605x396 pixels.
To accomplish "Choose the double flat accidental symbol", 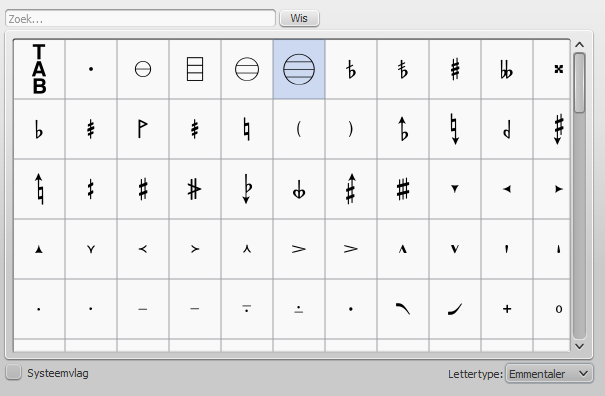I will coord(507,69).
